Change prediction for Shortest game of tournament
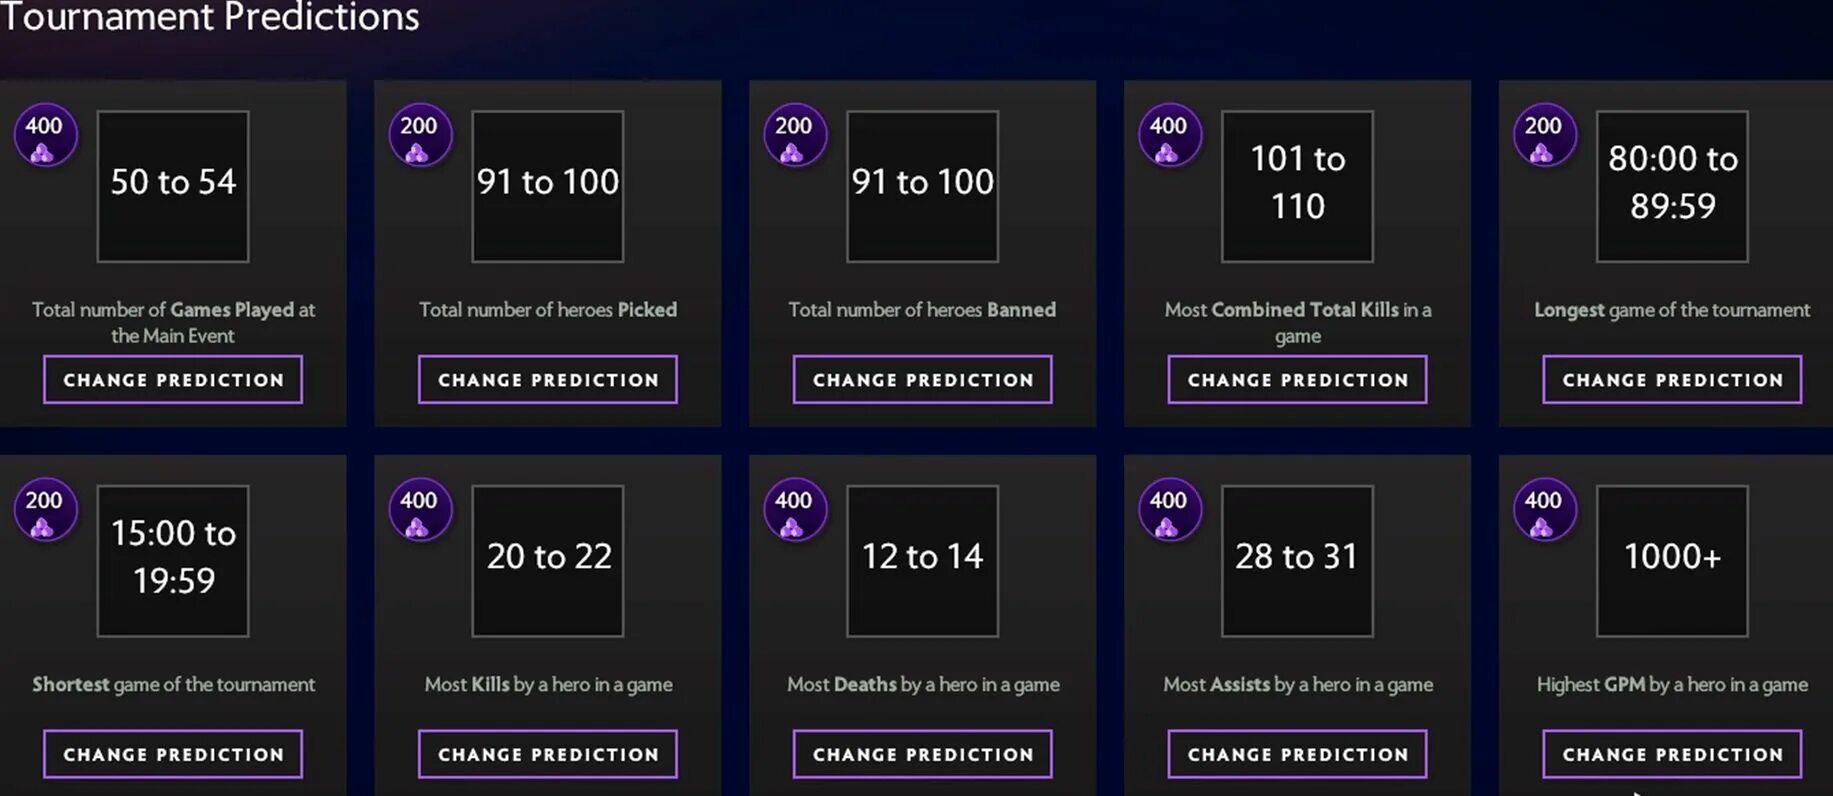This screenshot has height=796, width=1833. coord(173,754)
